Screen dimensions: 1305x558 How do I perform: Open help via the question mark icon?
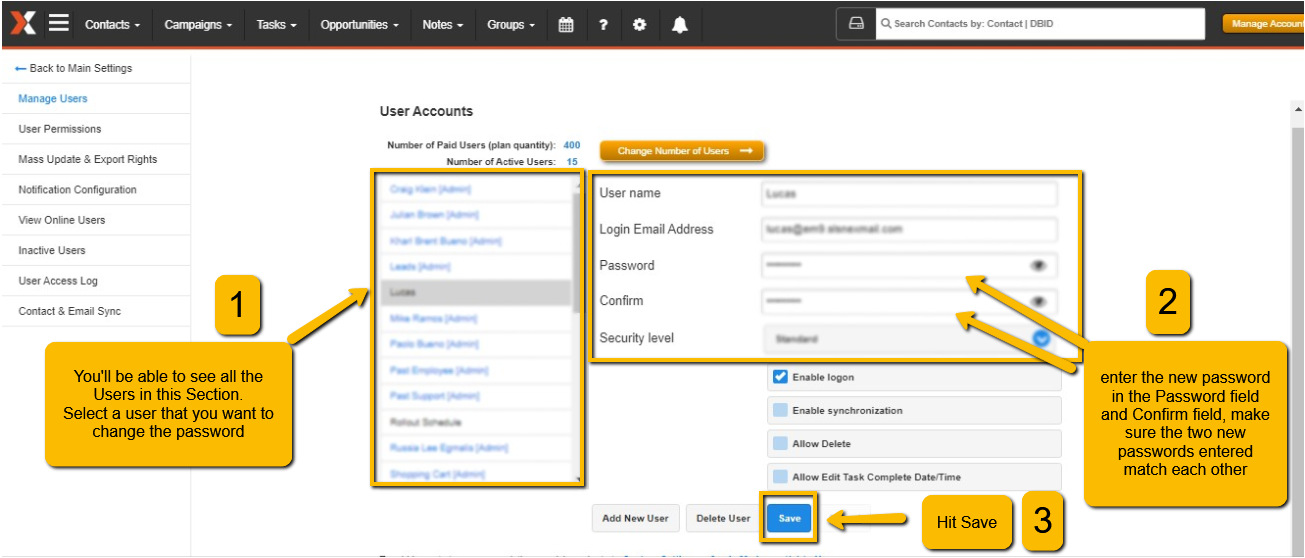click(603, 25)
